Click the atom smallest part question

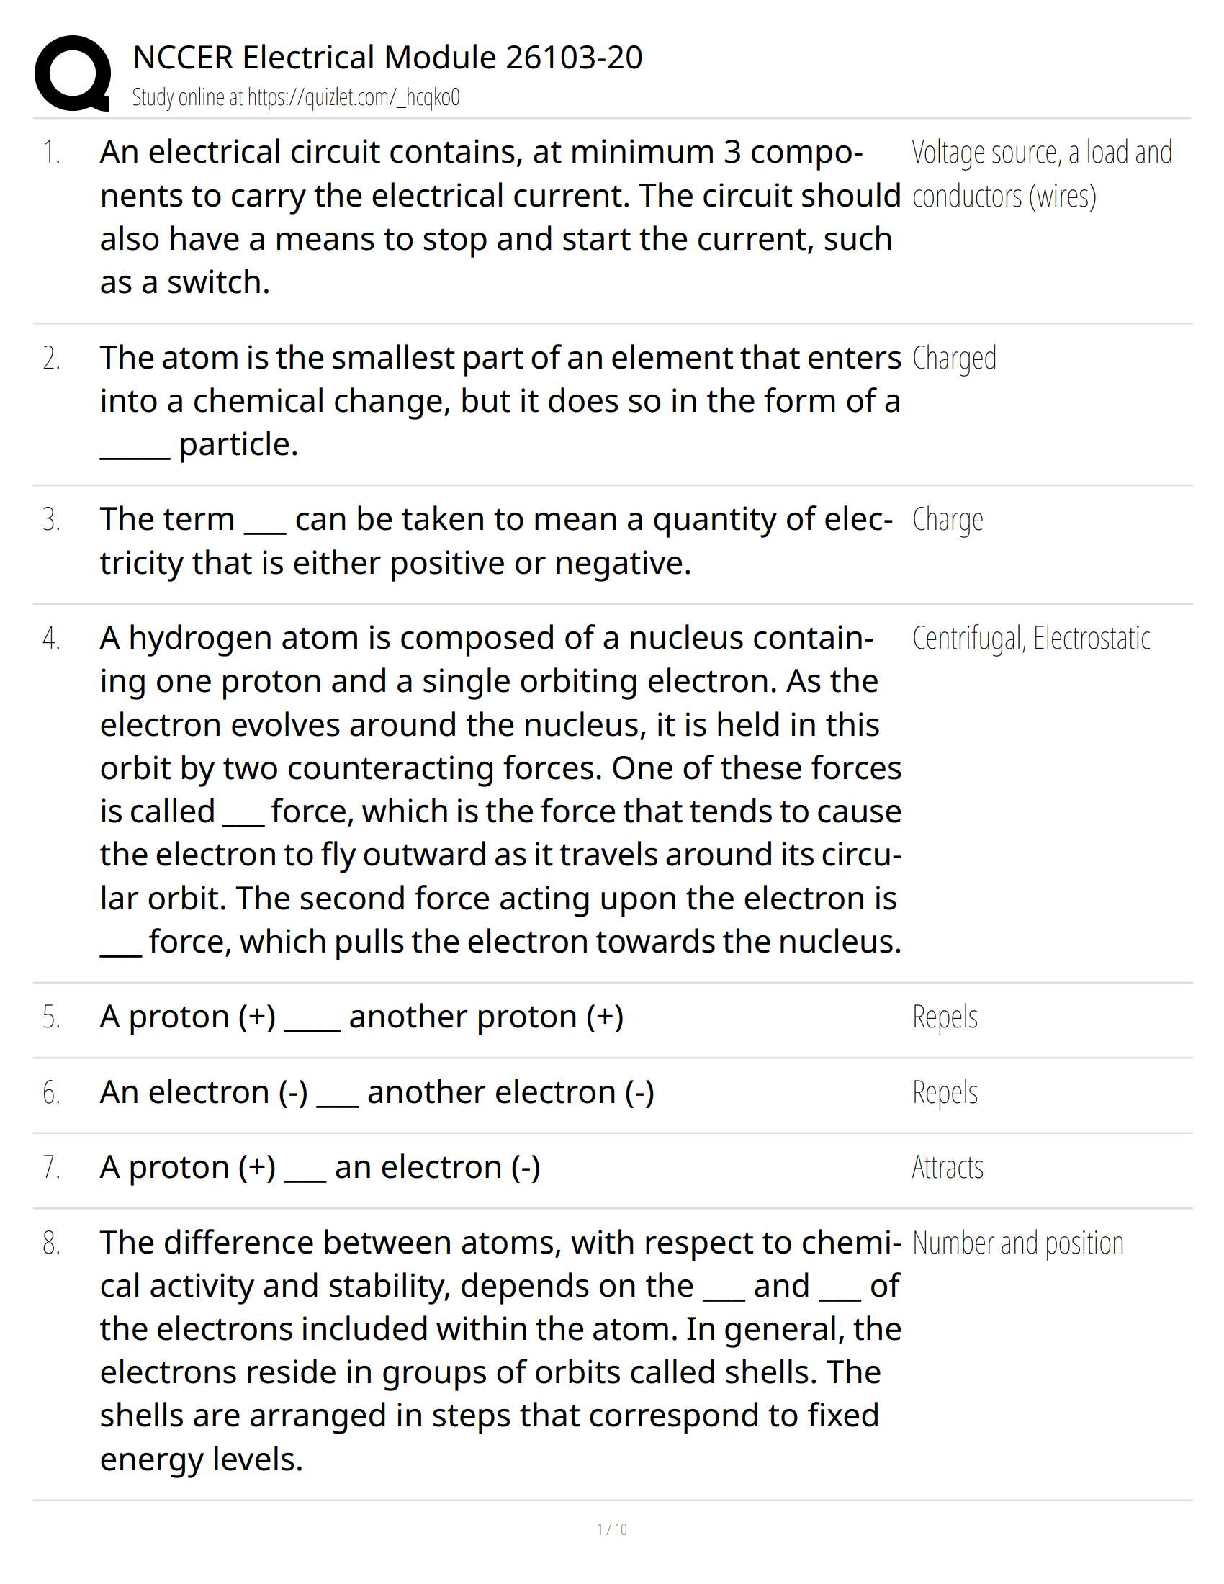click(x=499, y=401)
